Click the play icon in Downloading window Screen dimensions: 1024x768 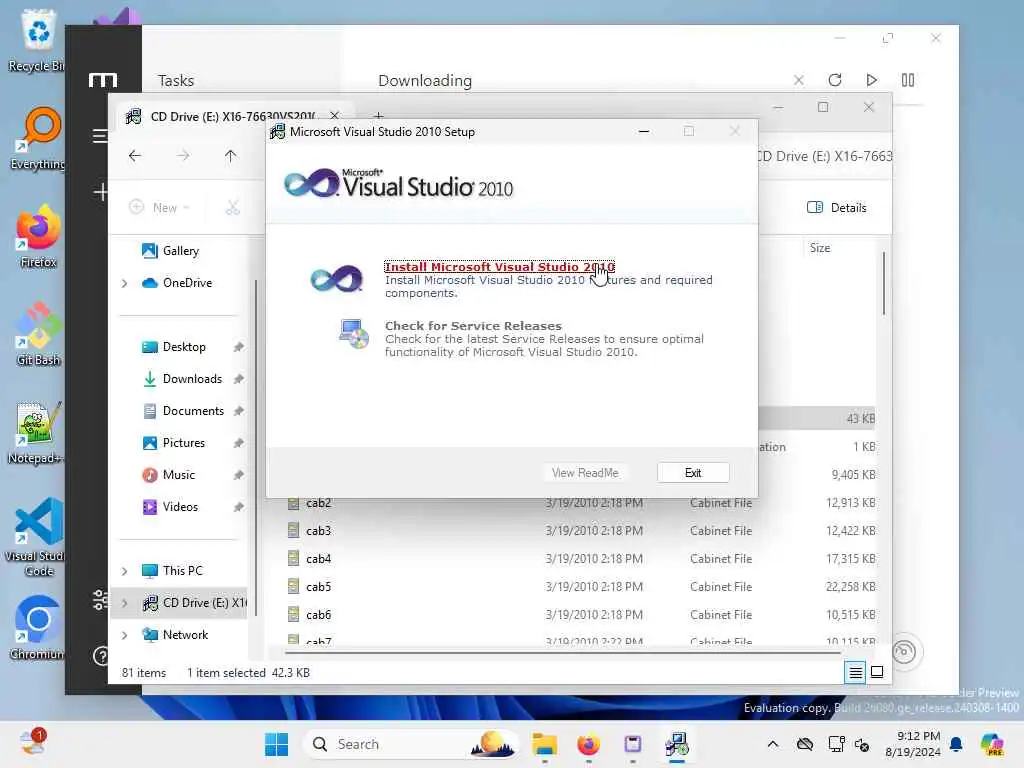871,80
